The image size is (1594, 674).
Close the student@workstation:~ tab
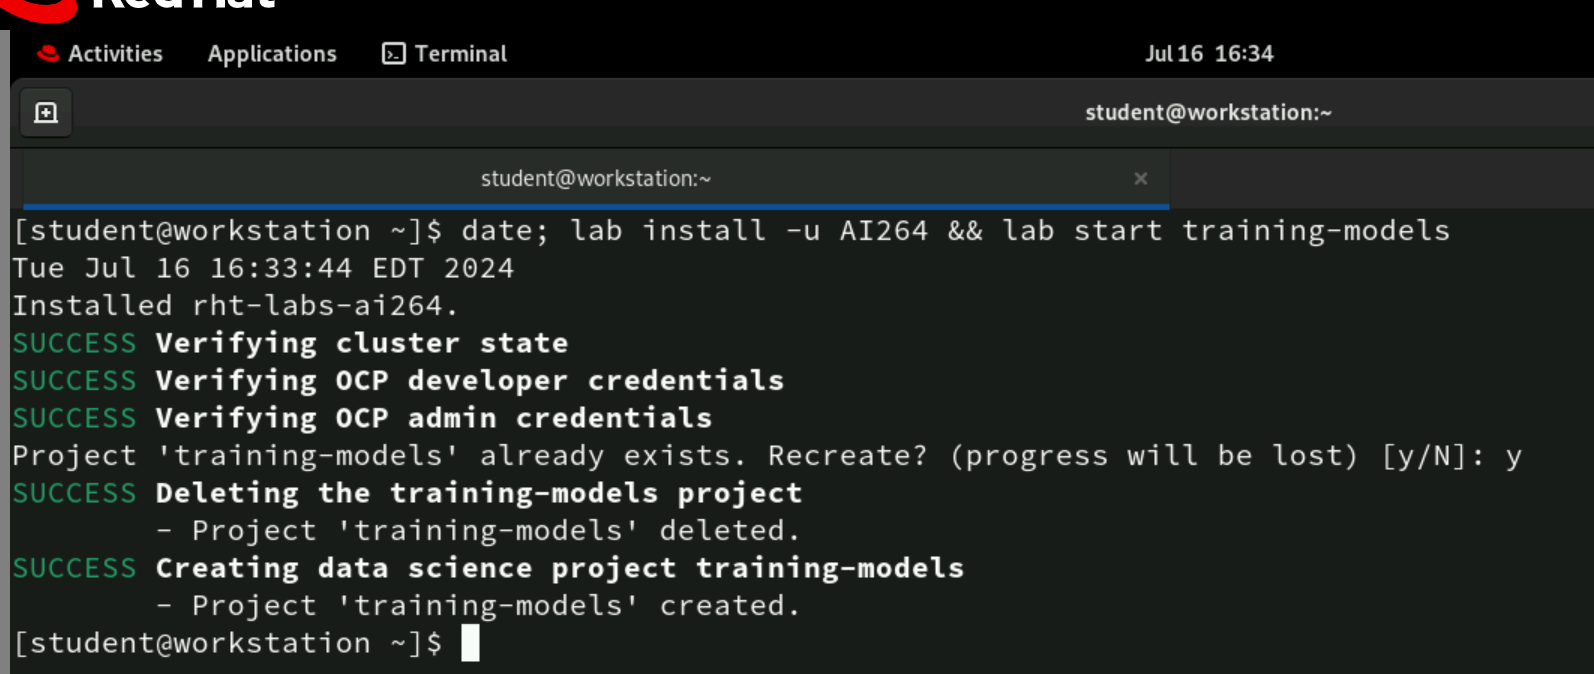(1141, 178)
